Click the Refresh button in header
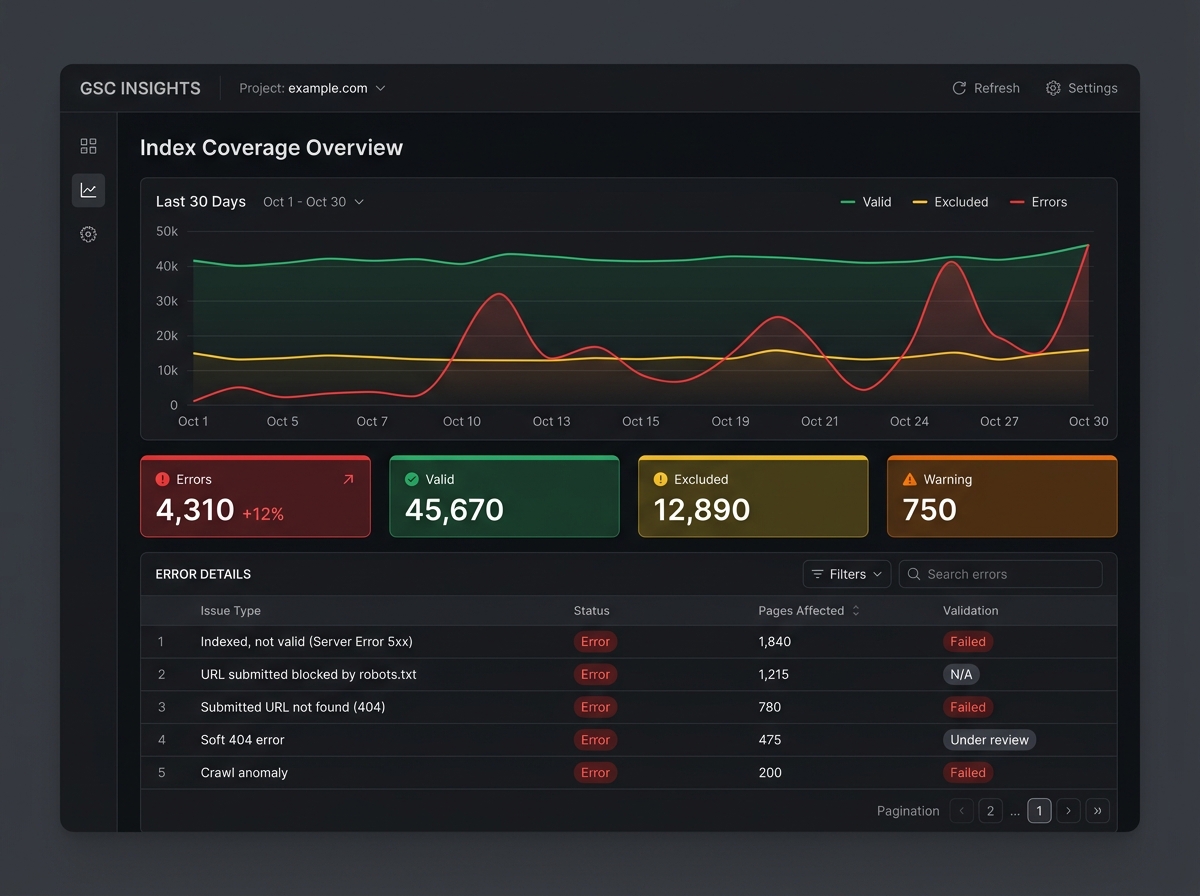The height and width of the screenshot is (896, 1200). point(986,88)
